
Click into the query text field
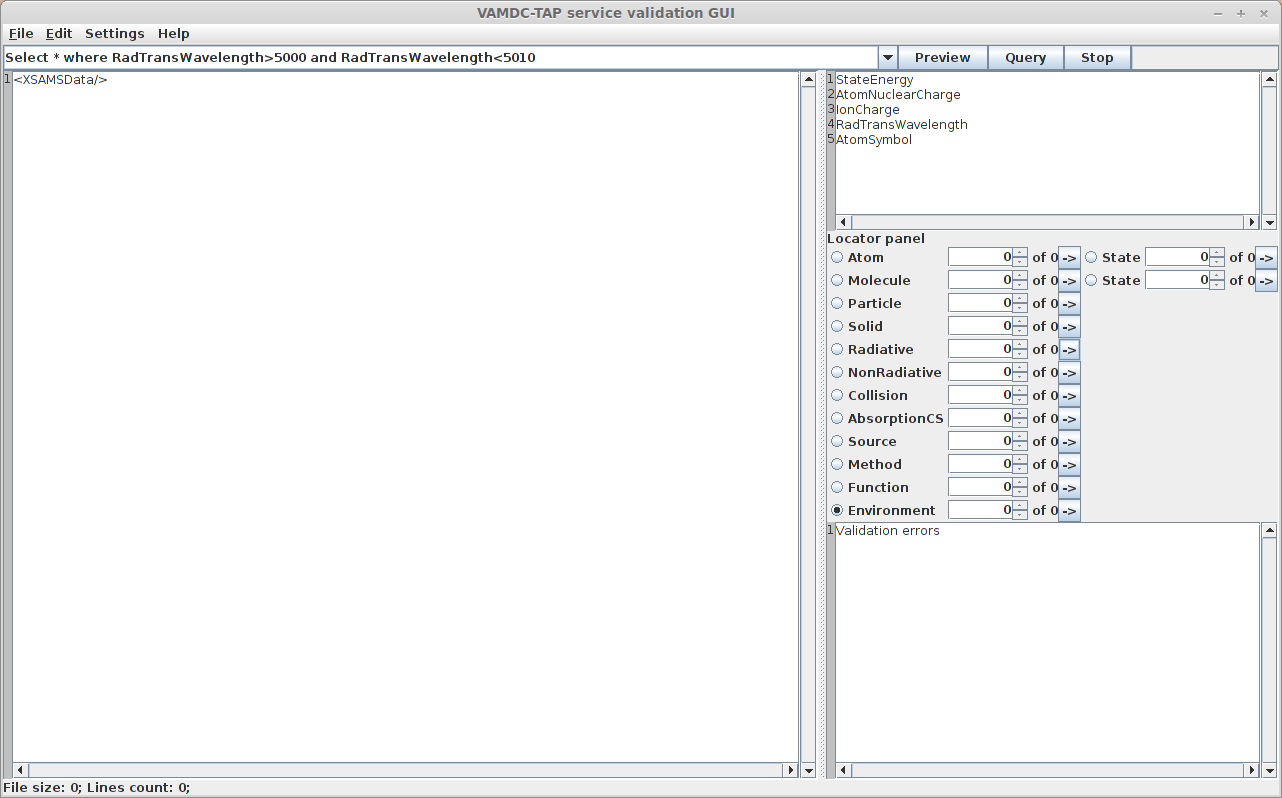(x=440, y=58)
